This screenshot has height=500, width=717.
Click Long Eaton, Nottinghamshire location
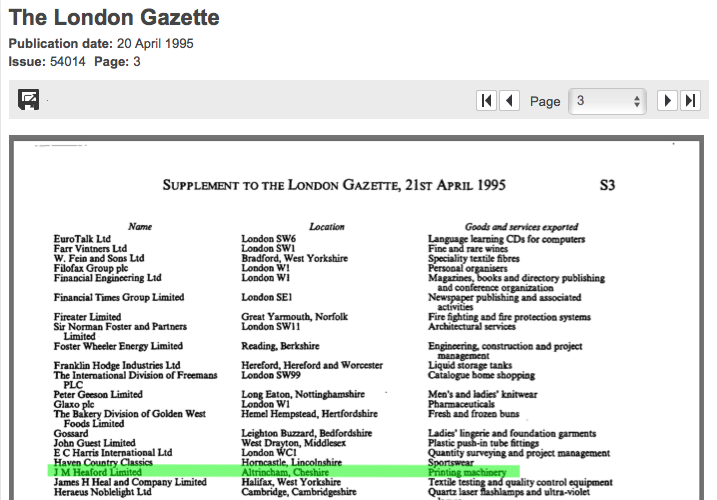(x=303, y=394)
